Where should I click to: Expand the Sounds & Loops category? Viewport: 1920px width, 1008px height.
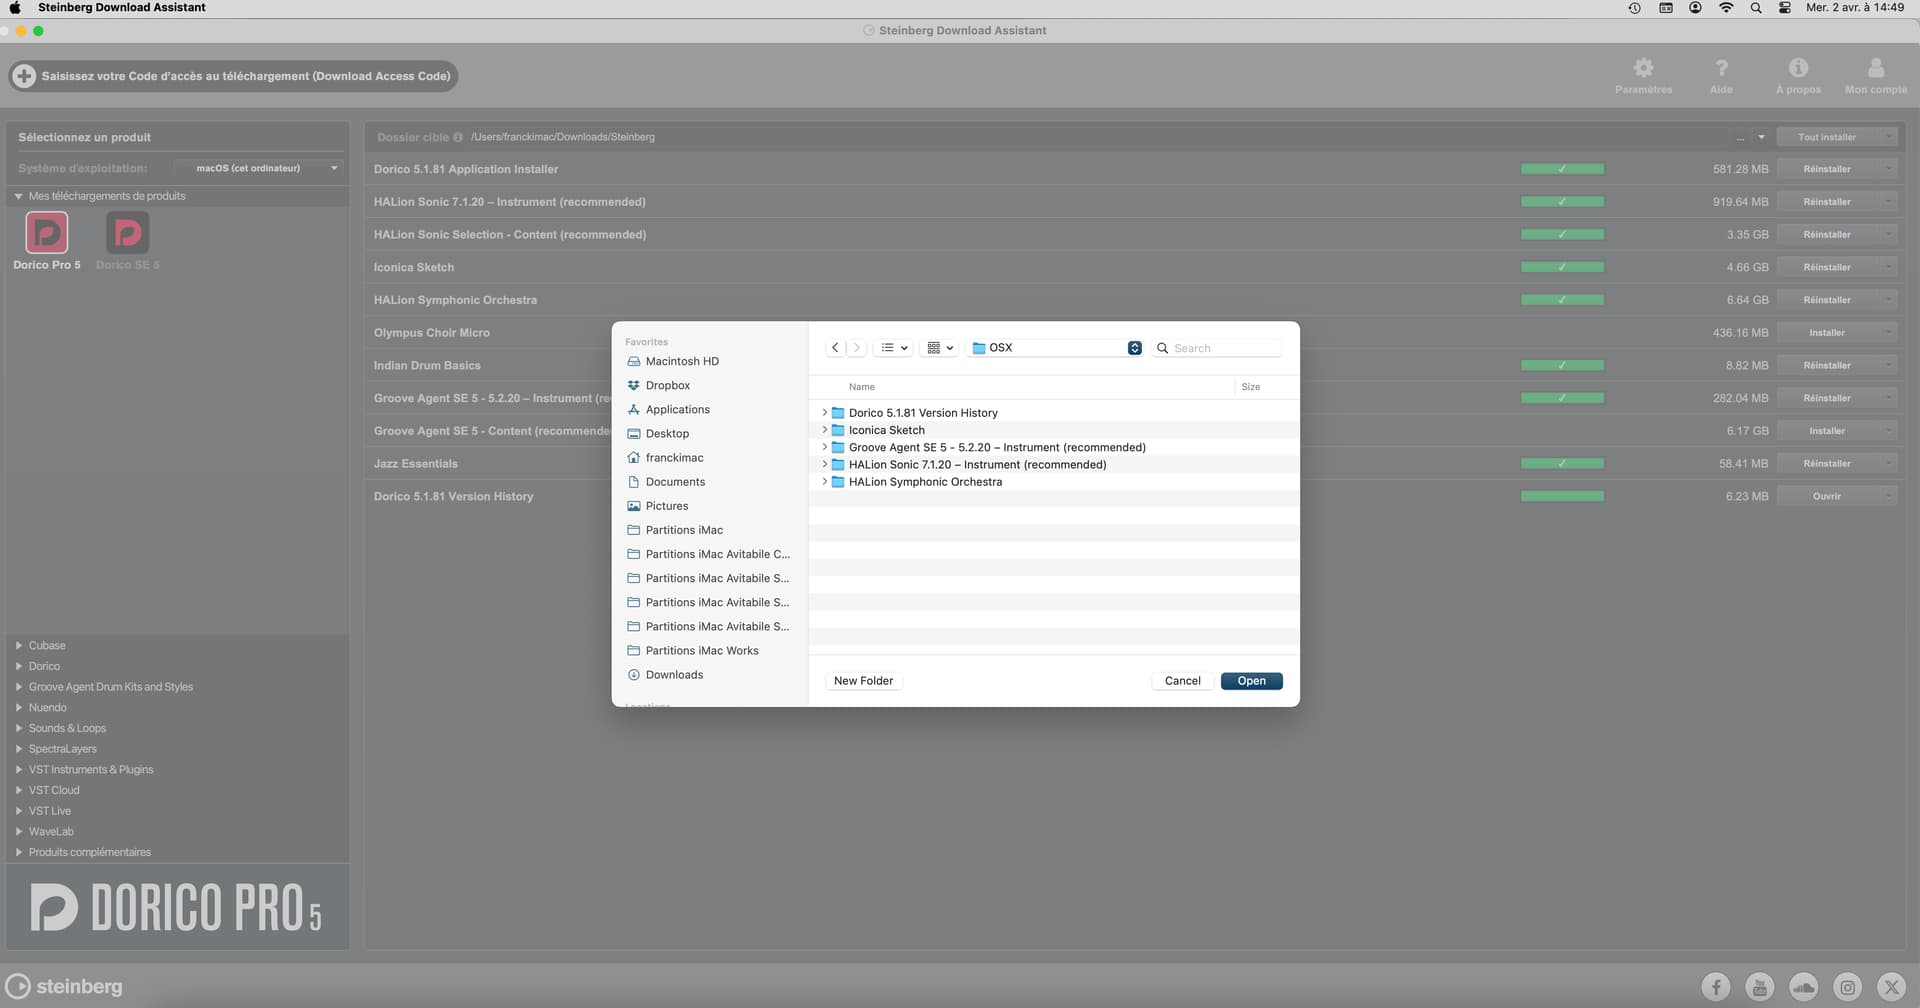point(19,728)
